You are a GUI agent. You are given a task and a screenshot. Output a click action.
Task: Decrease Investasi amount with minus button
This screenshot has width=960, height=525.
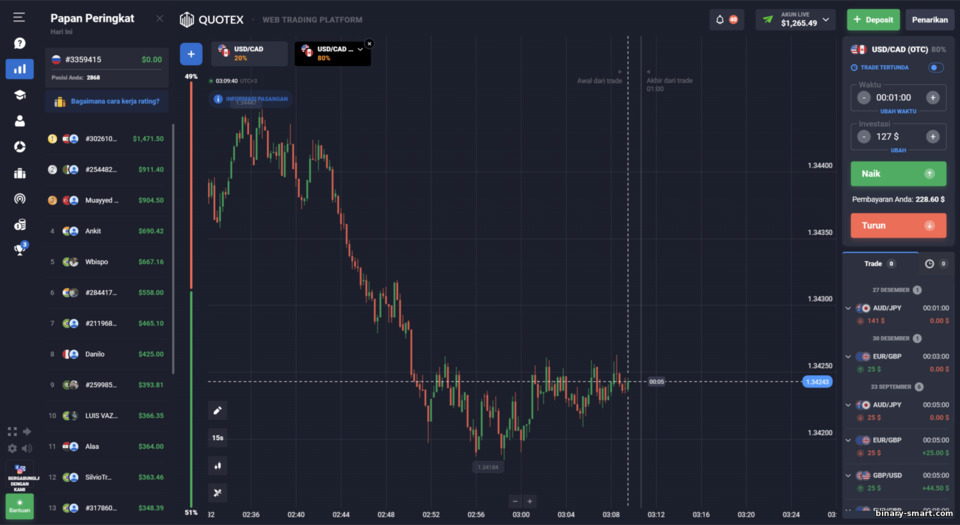coord(863,137)
